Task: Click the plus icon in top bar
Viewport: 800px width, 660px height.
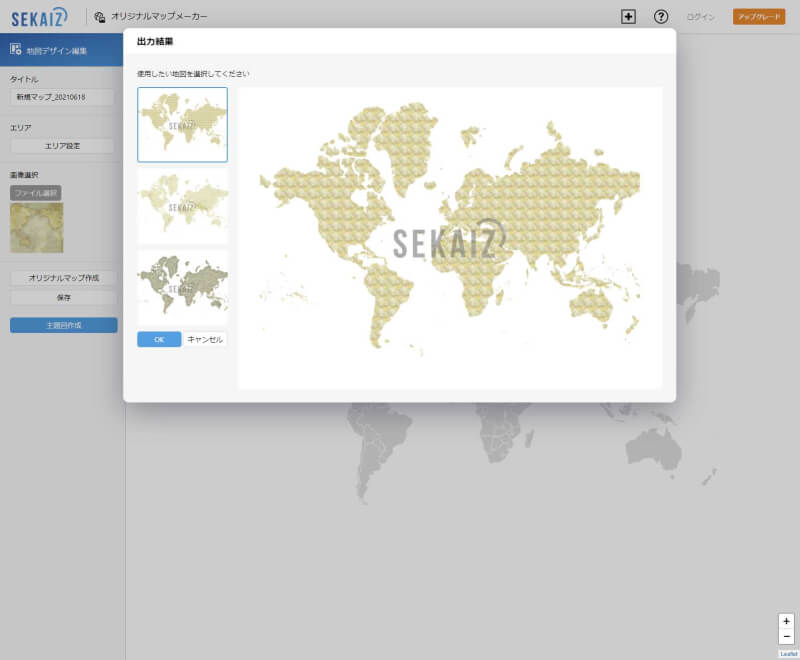Action: click(628, 16)
